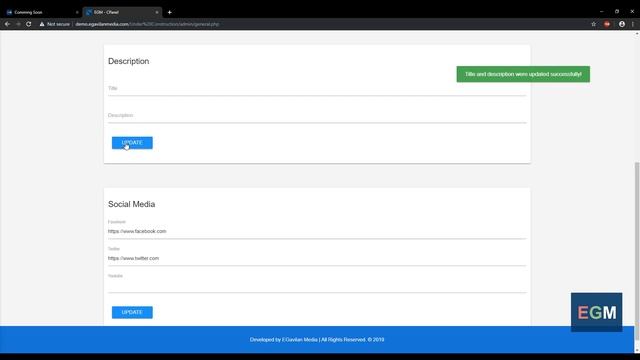Viewport: 640px width, 360px height.
Task: Click the empty Youtube URL field
Action: (x=317, y=286)
